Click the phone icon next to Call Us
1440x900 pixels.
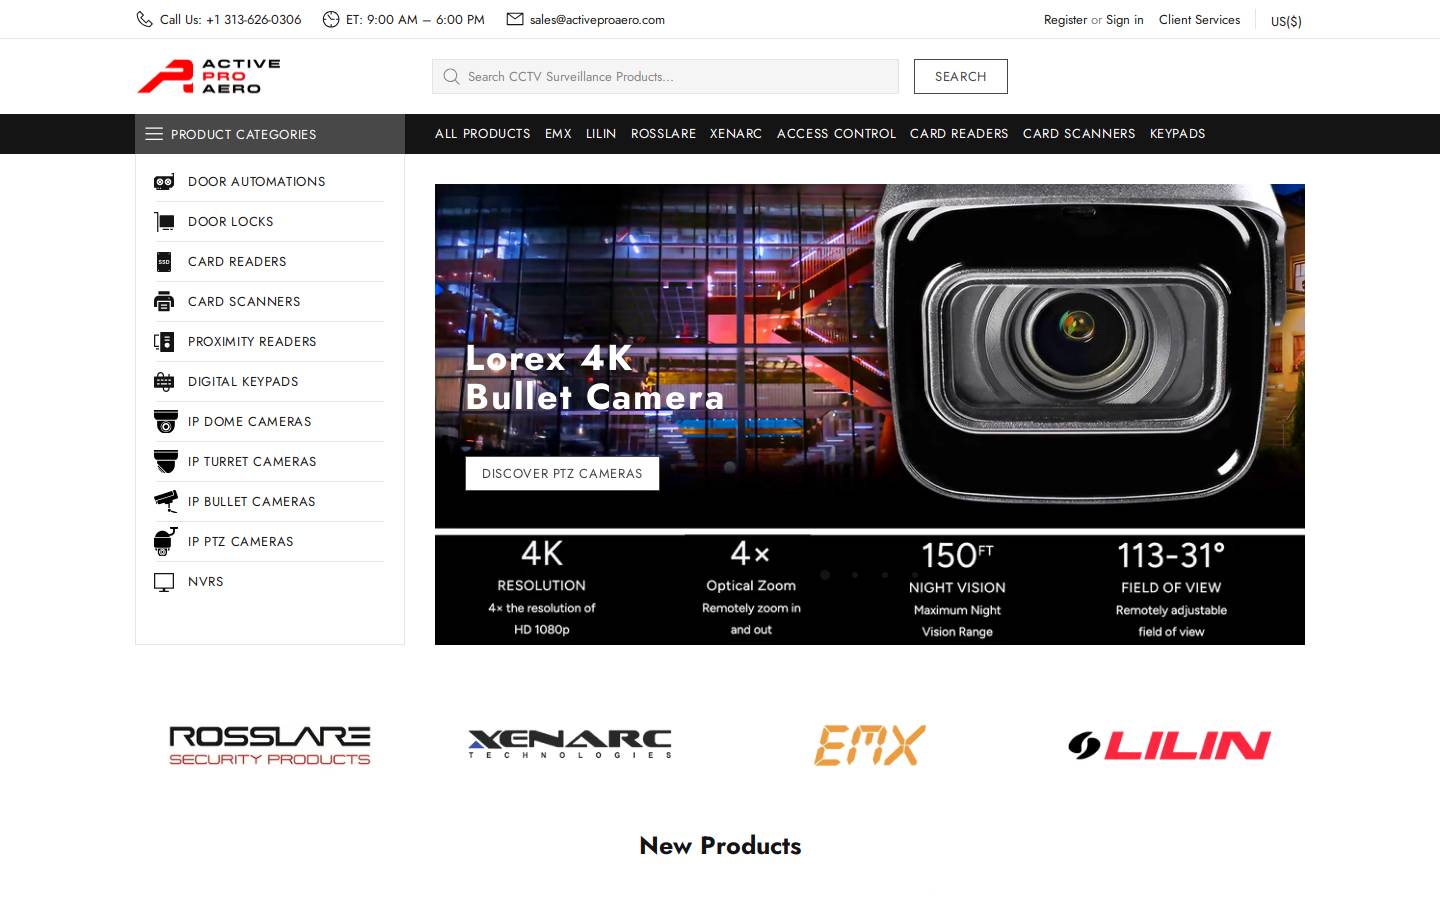click(x=145, y=19)
